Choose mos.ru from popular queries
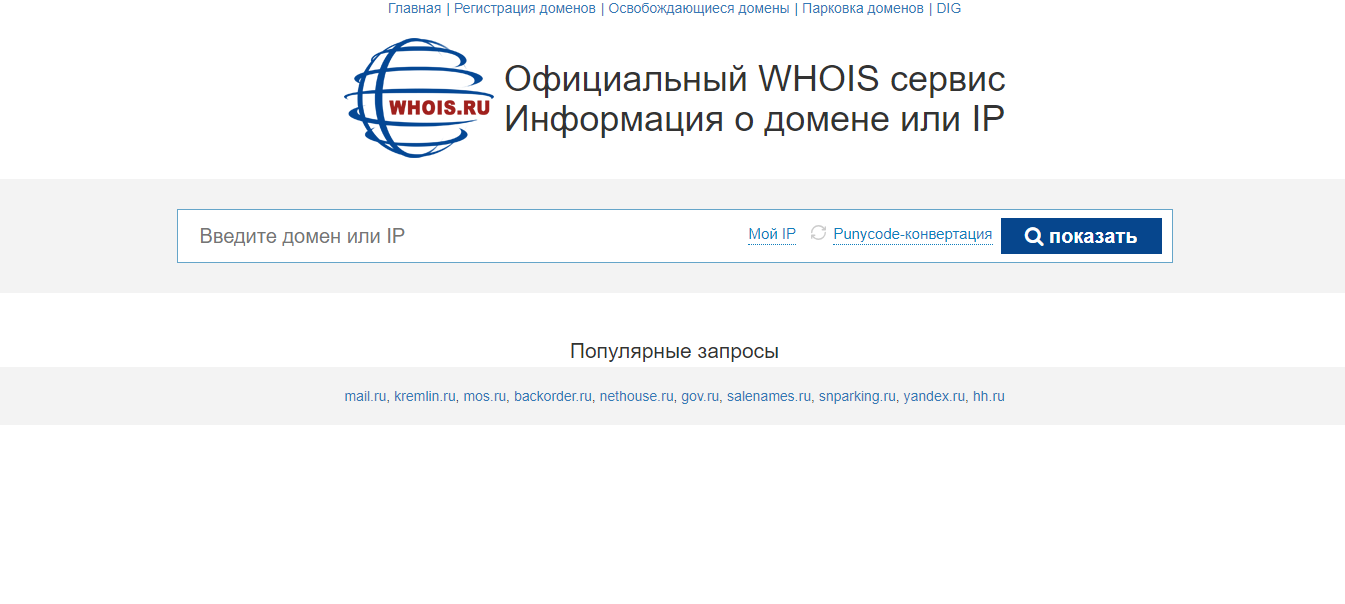This screenshot has width=1345, height=604. (x=485, y=396)
